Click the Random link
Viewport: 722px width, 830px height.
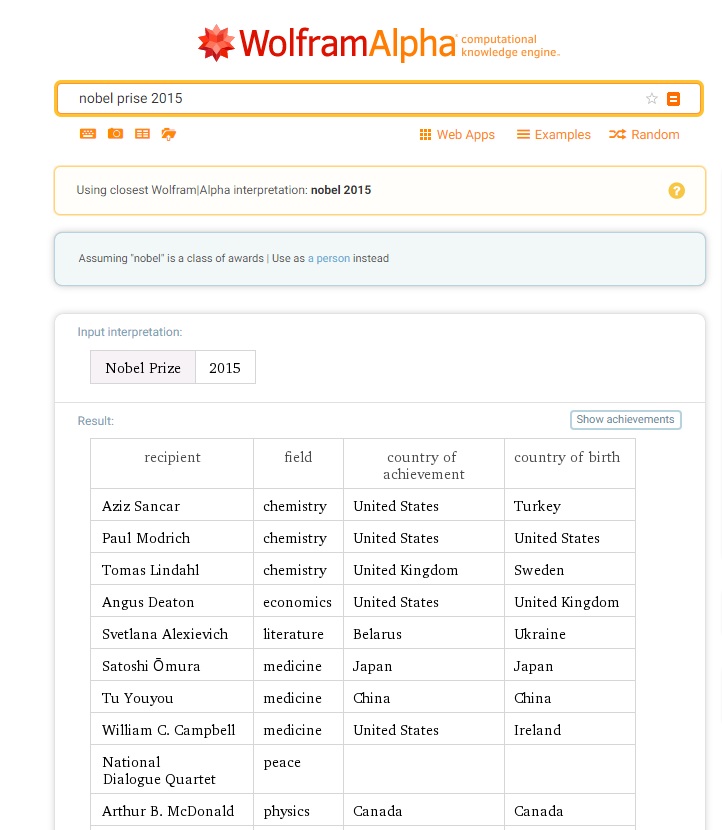[644, 135]
